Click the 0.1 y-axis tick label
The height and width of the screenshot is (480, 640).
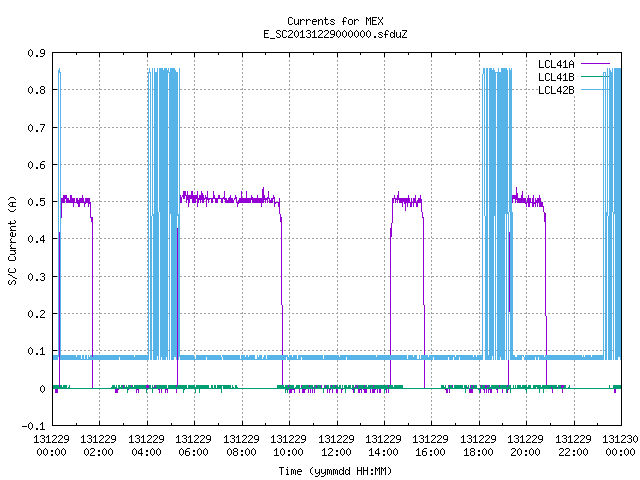37,351
